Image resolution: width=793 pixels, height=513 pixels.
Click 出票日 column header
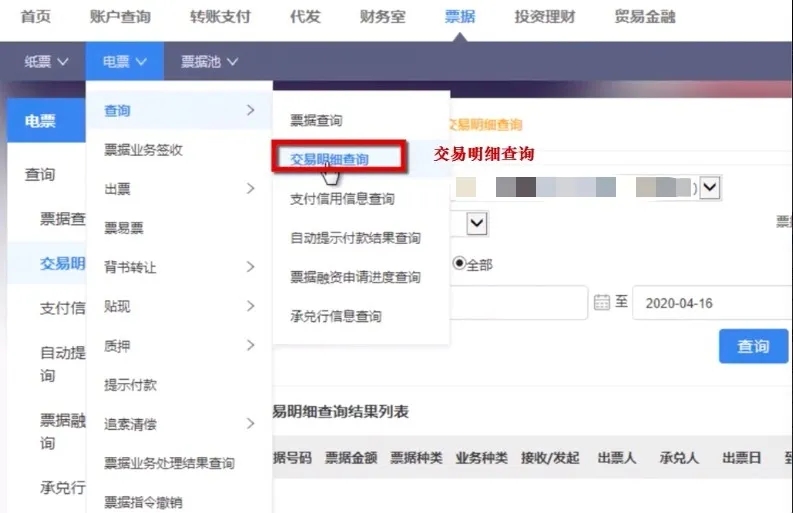pyautogui.click(x=741, y=458)
